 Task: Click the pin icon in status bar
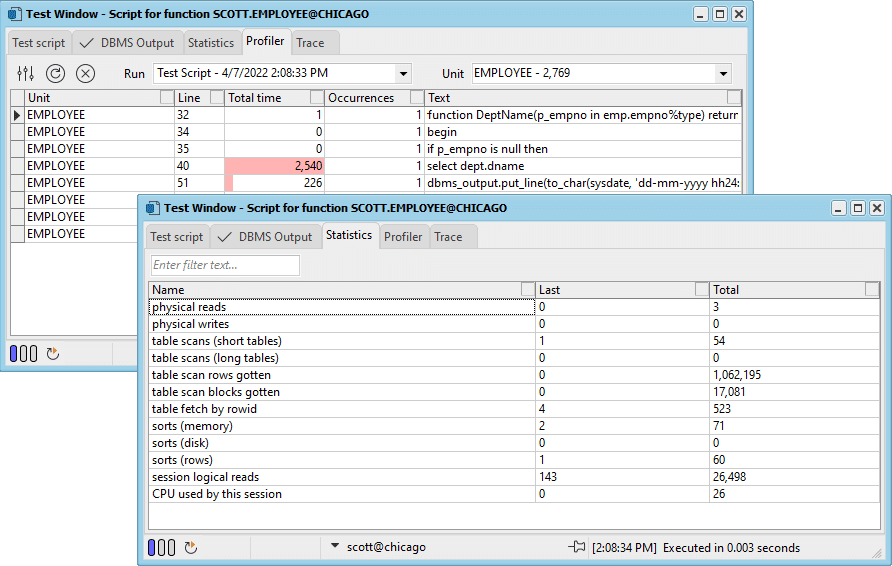(576, 547)
